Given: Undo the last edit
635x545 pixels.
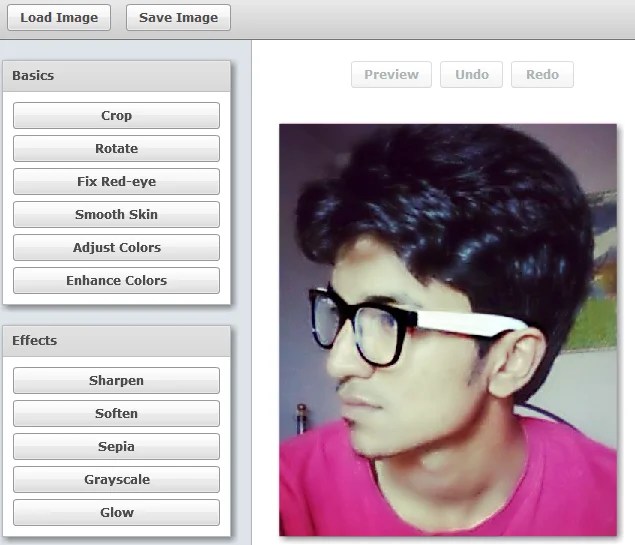Looking at the screenshot, I should pos(471,75).
